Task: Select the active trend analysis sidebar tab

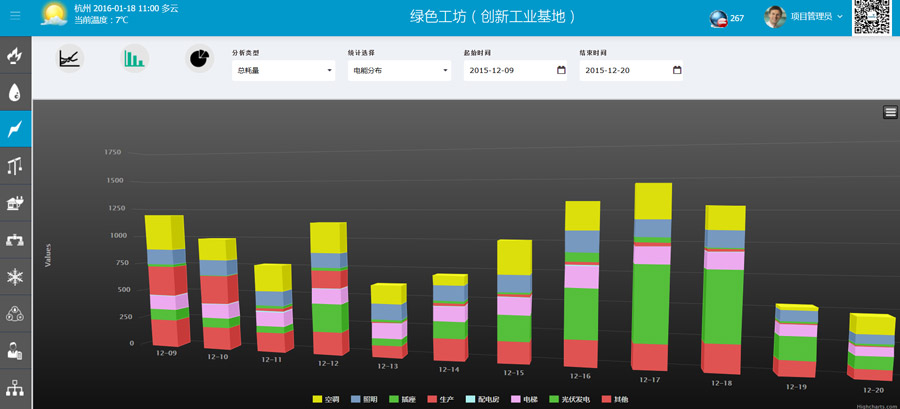Action: 15,129
